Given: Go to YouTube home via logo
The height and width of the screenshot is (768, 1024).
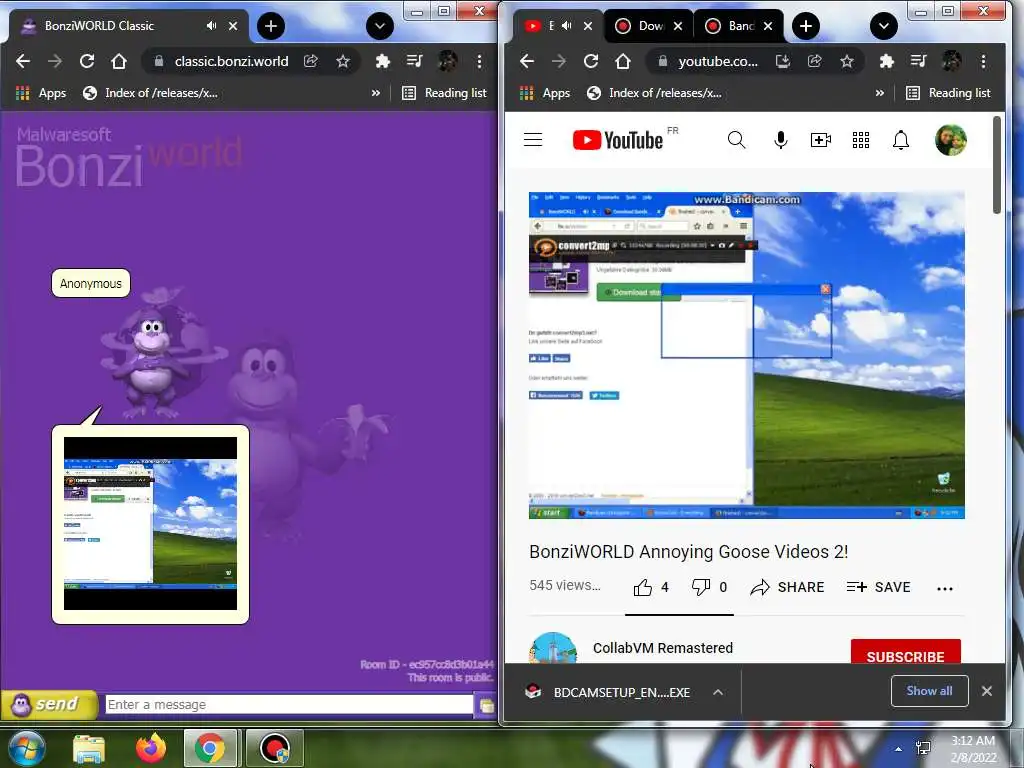Looking at the screenshot, I should pos(618,140).
